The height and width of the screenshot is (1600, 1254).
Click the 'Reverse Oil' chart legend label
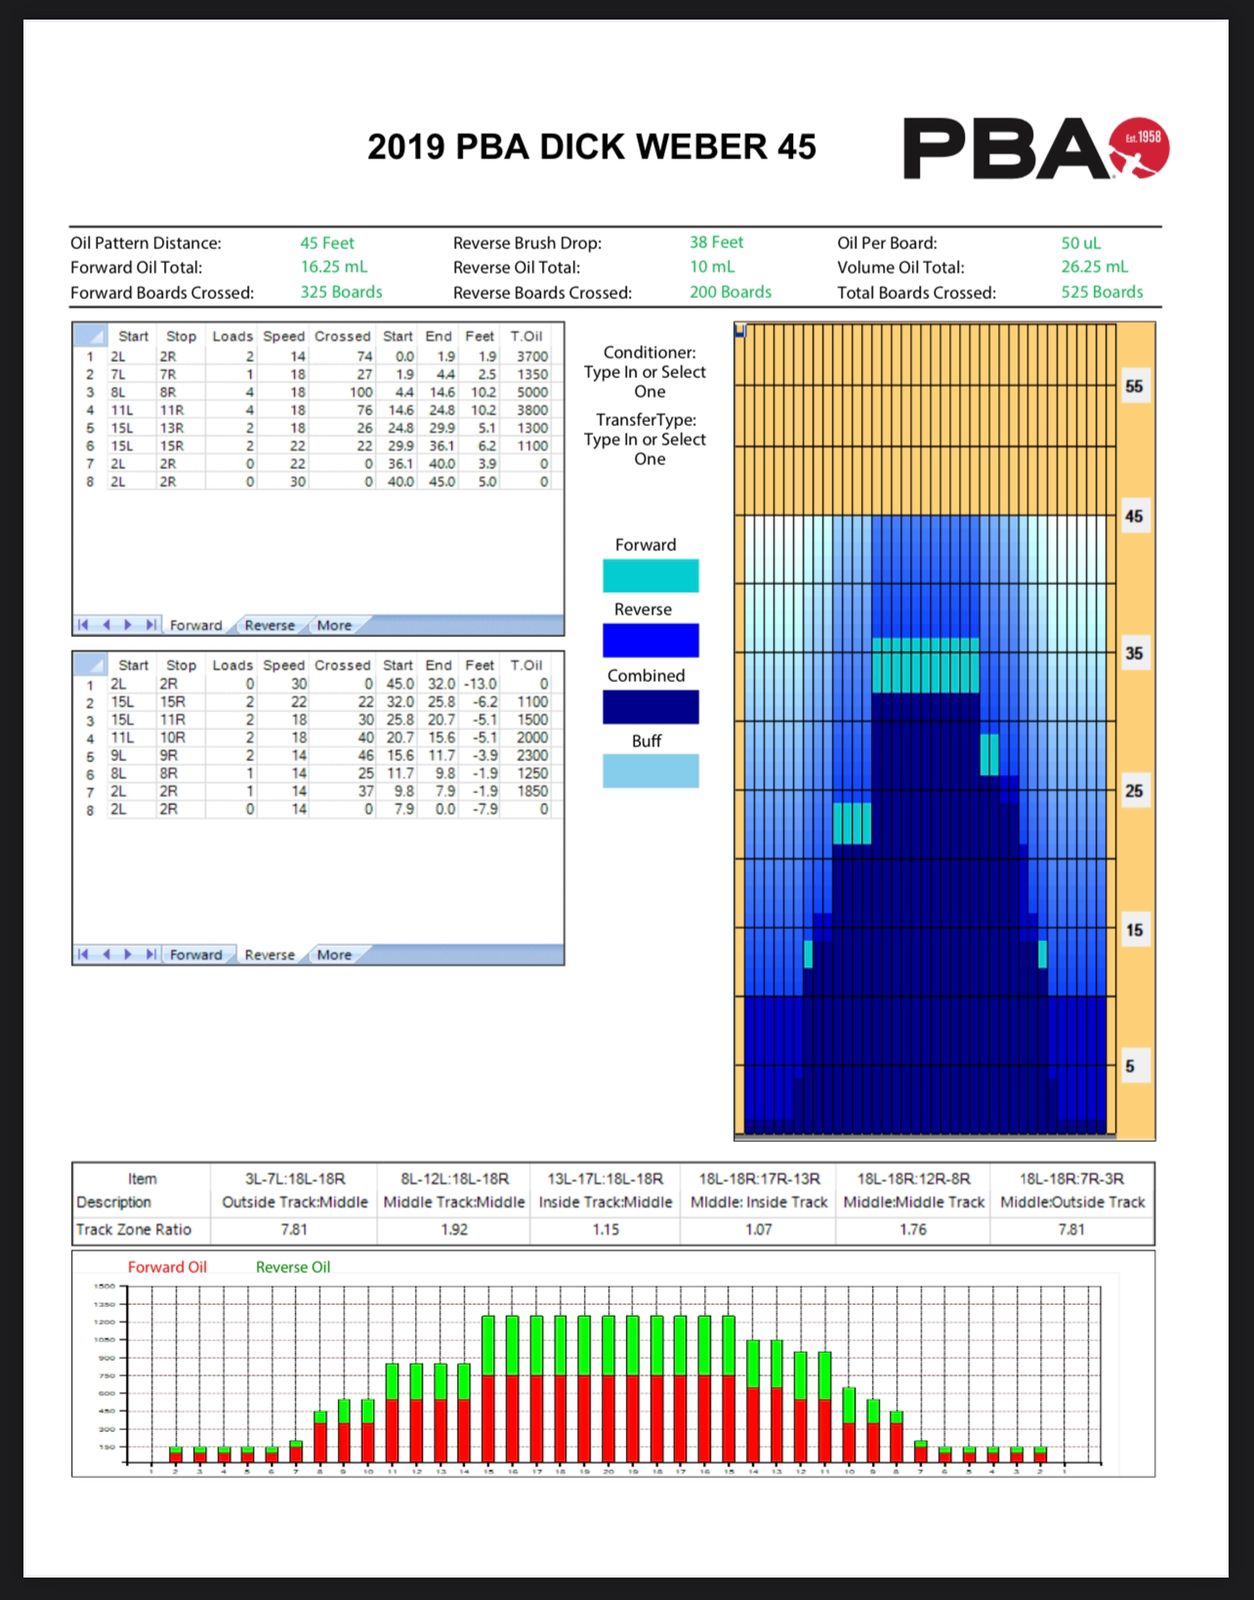293,1267
